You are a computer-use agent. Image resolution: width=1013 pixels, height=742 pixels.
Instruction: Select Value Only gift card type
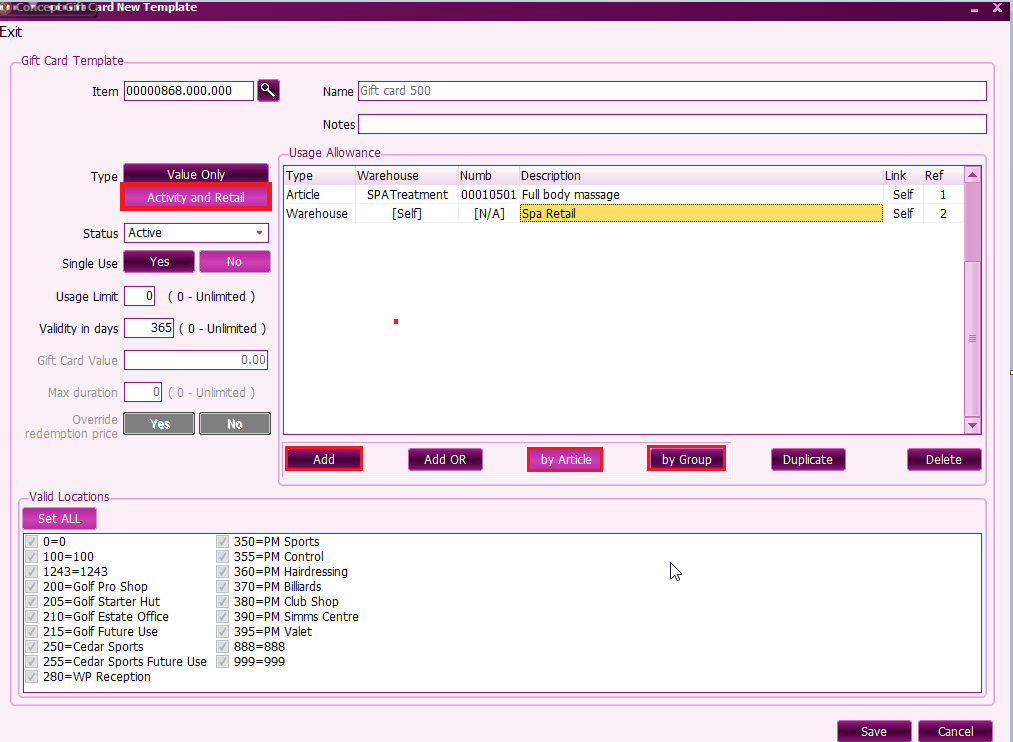point(196,174)
